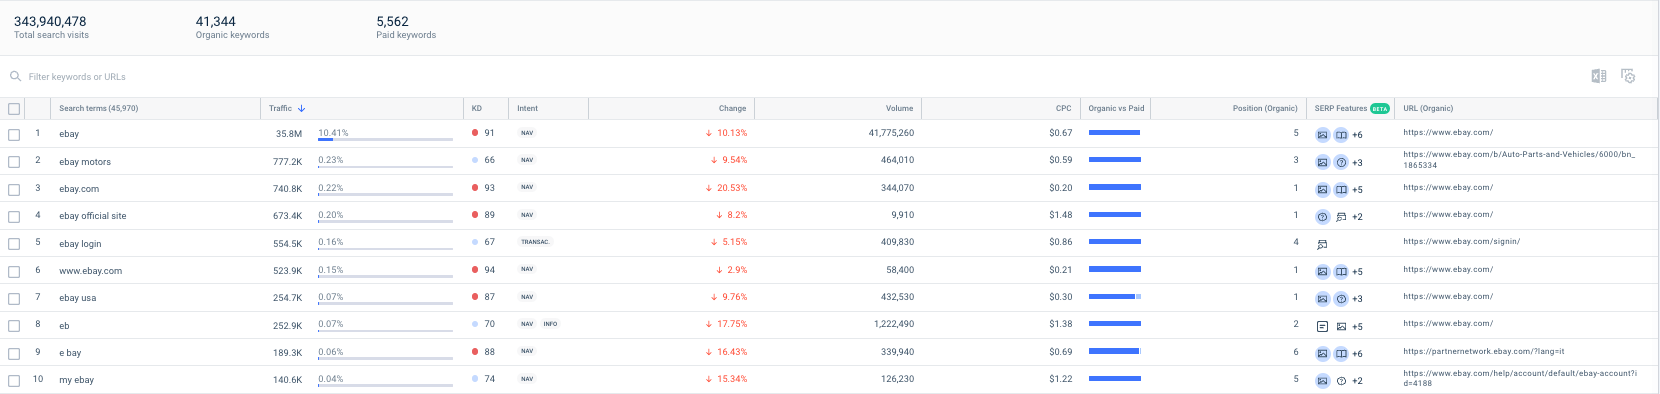Sort by the Position (Organic) column header
Image resolution: width=1660 pixels, height=394 pixels.
[1265, 108]
